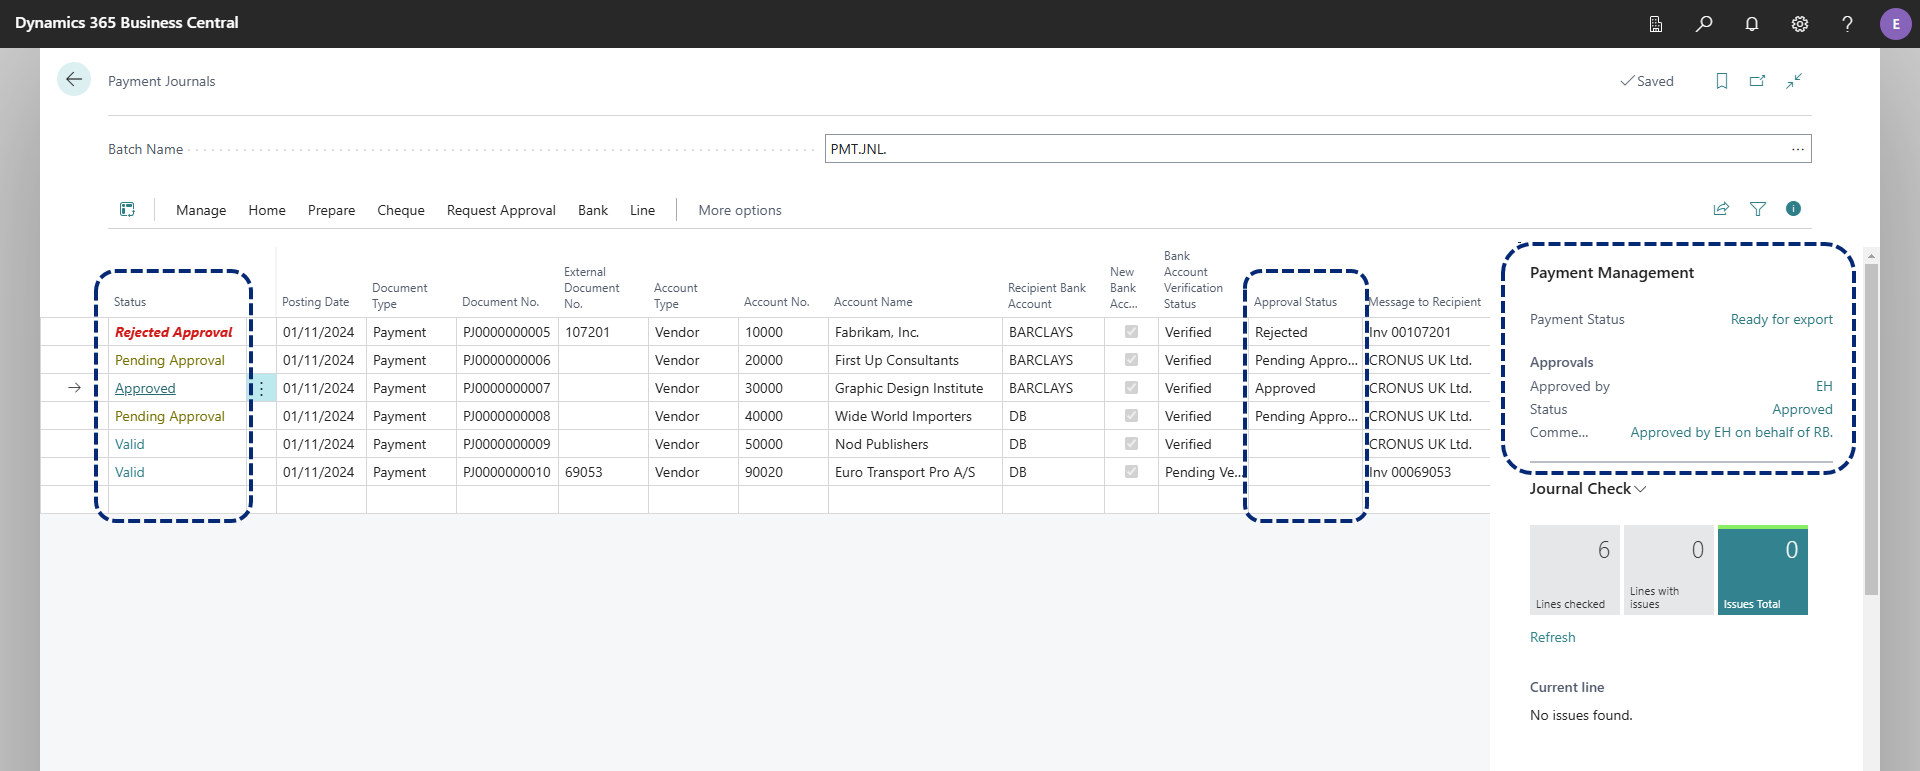This screenshot has width=1920, height=771.
Task: Toggle New Bank Account checkbox for Fabrikam
Action: click(1131, 332)
